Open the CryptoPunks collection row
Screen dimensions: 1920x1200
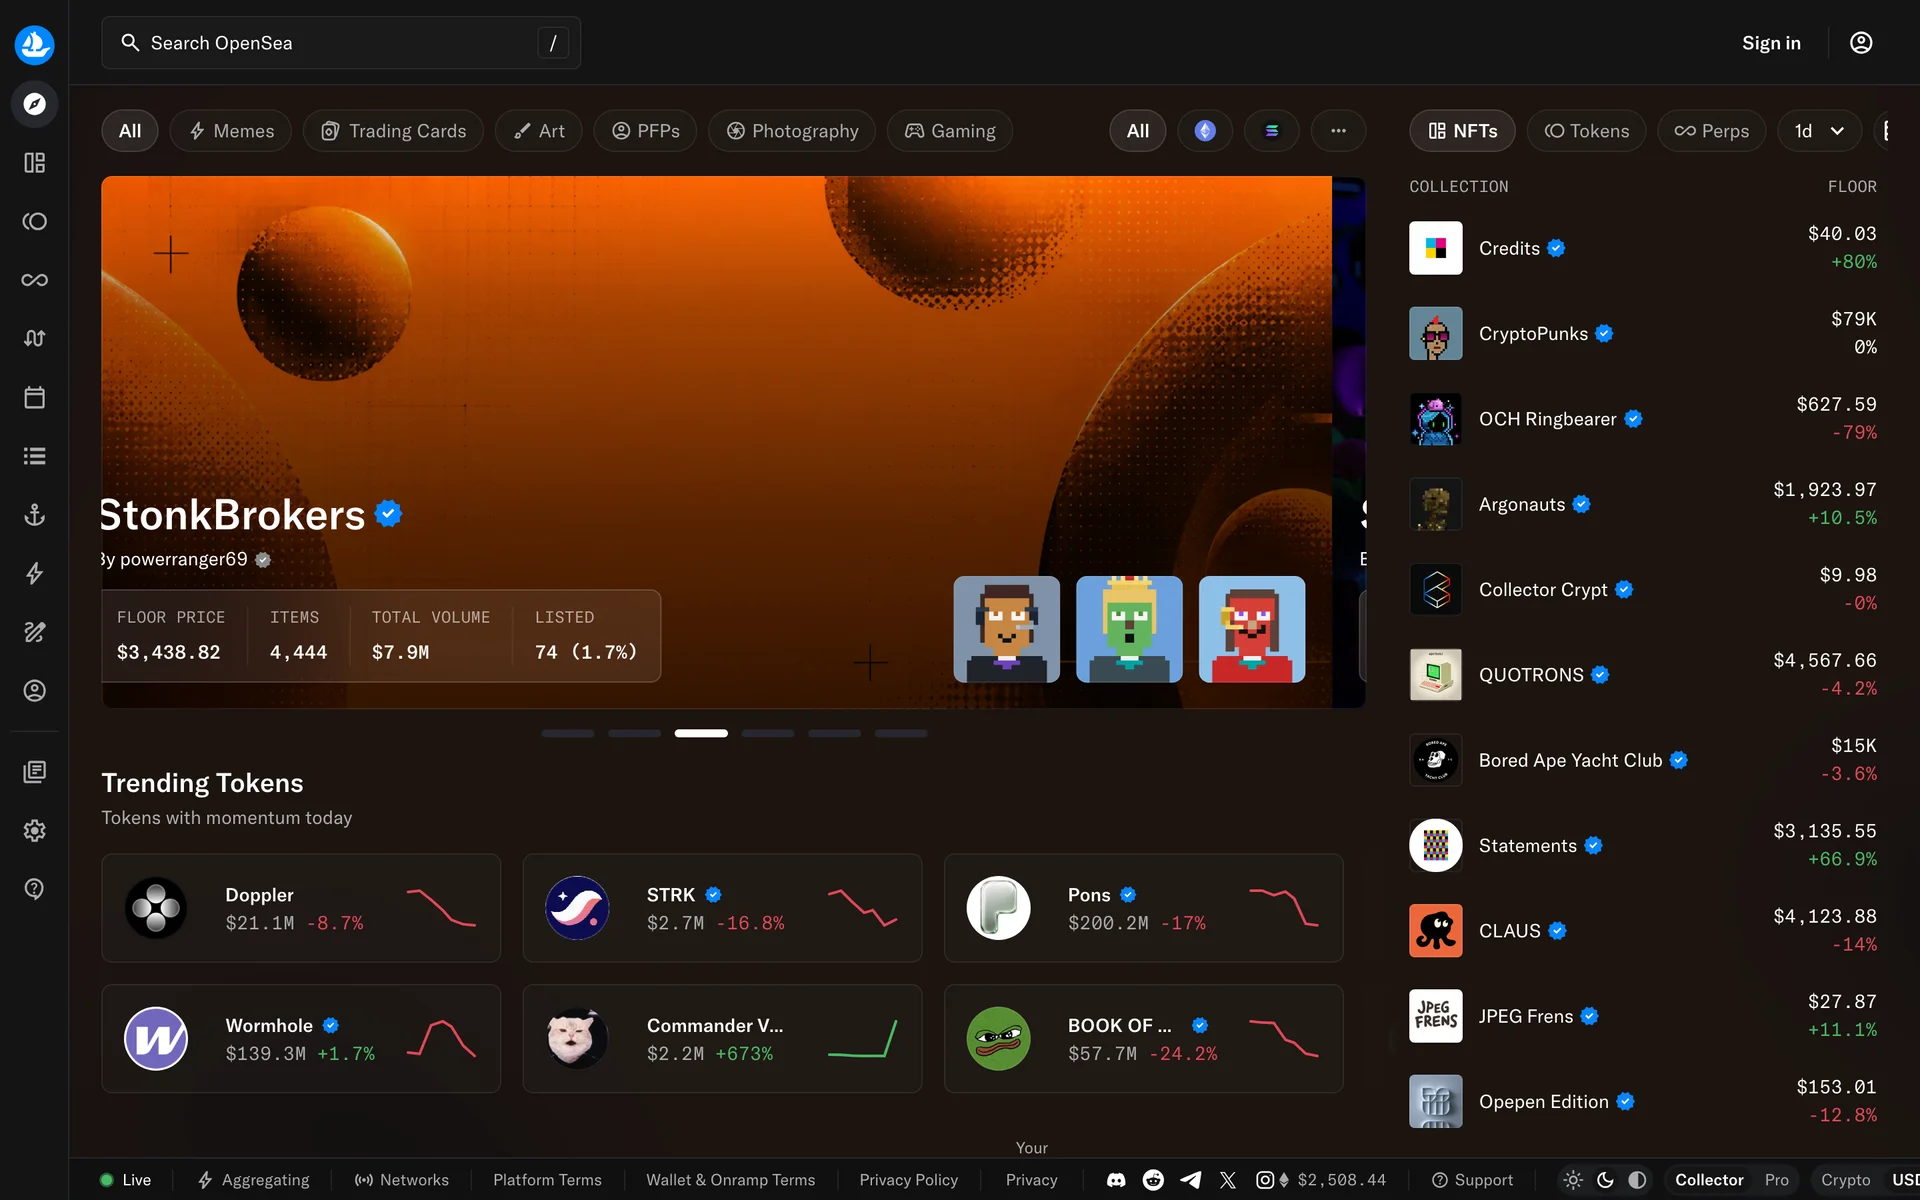(x=1643, y=334)
